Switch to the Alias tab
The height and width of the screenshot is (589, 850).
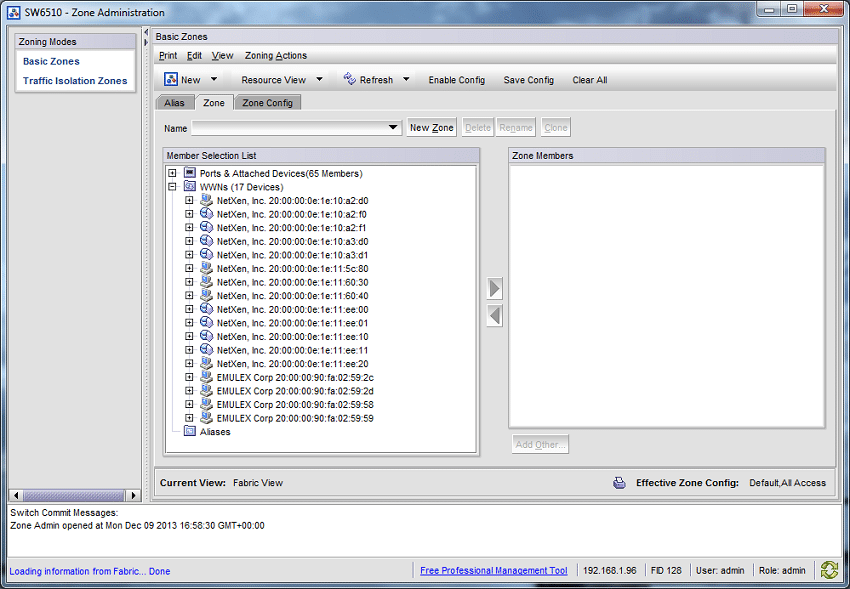pyautogui.click(x=175, y=102)
